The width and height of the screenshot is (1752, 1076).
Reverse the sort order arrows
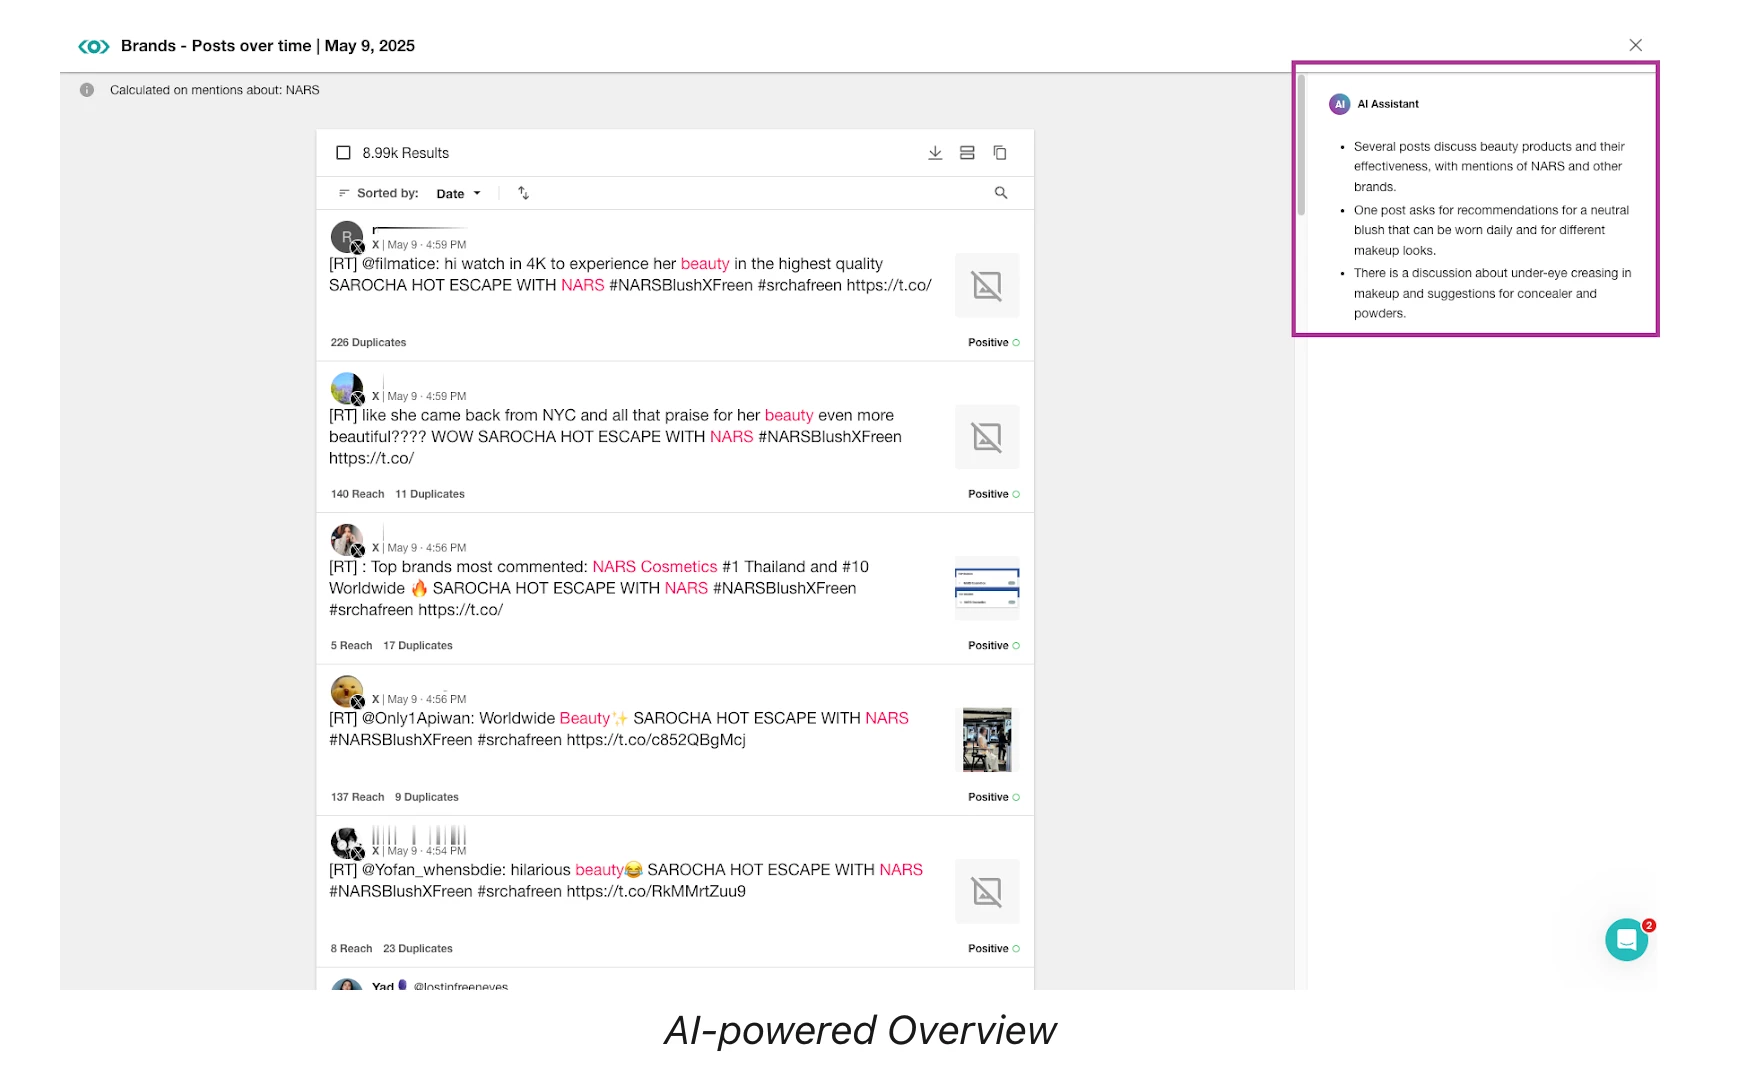(523, 193)
